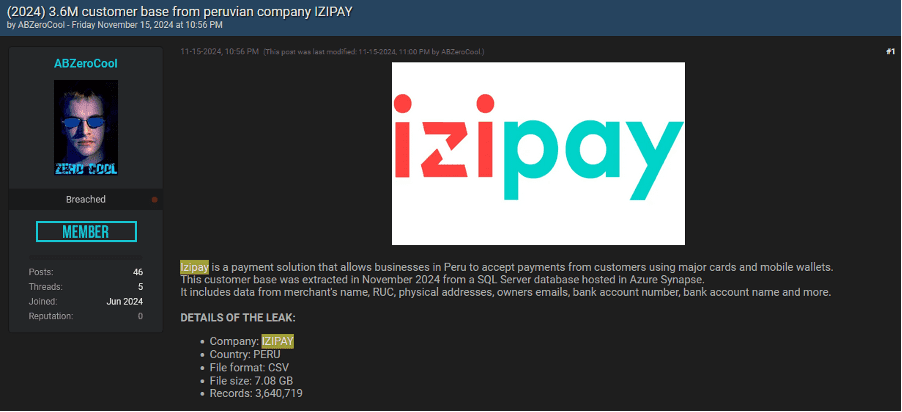Click the MEMBER rank badge

(86, 231)
